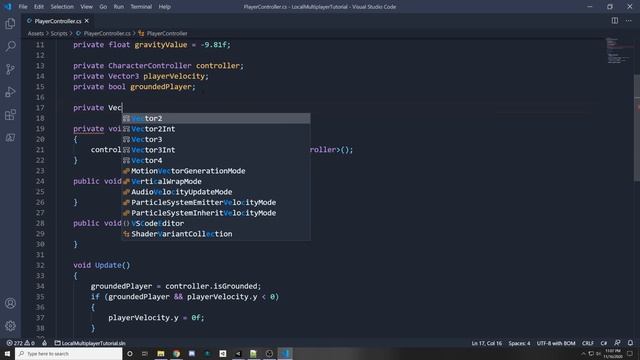
Task: Click the editor minimap
Action: coord(620,51)
